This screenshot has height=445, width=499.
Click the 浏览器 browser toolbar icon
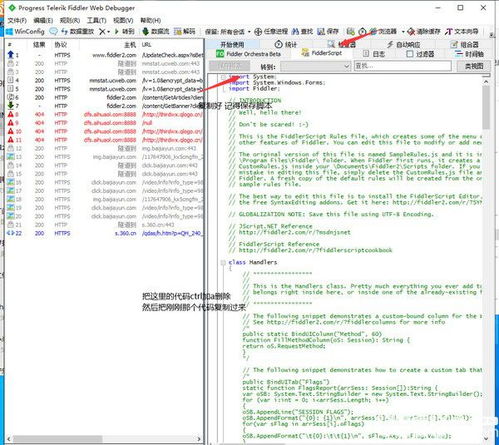374,31
